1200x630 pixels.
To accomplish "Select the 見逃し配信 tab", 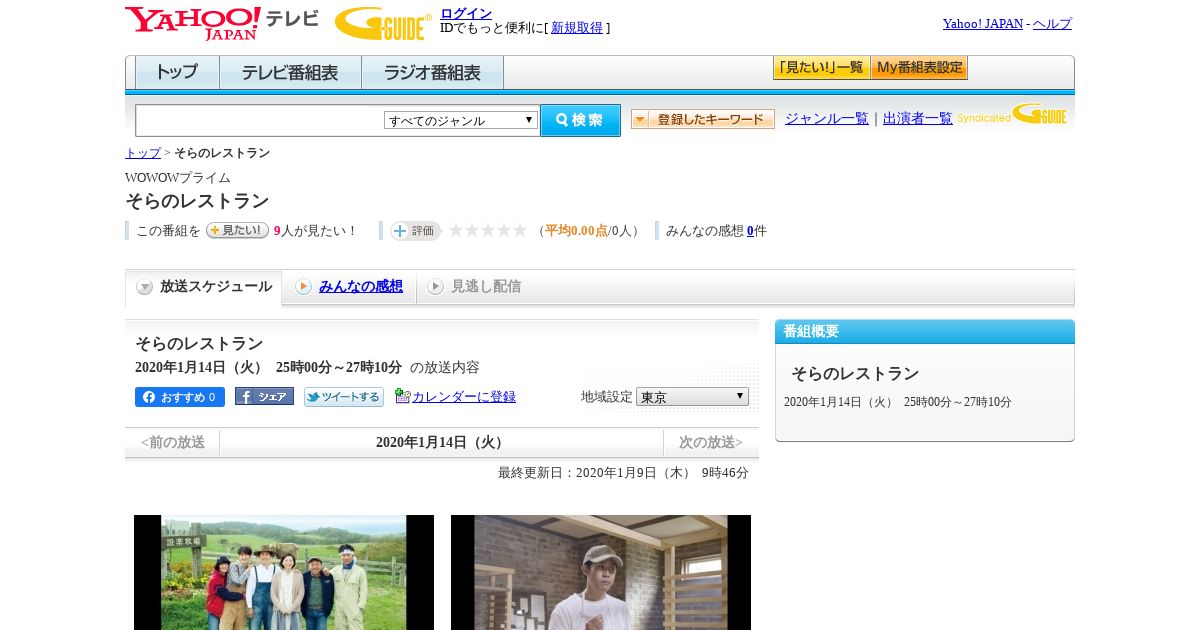I will [x=486, y=286].
